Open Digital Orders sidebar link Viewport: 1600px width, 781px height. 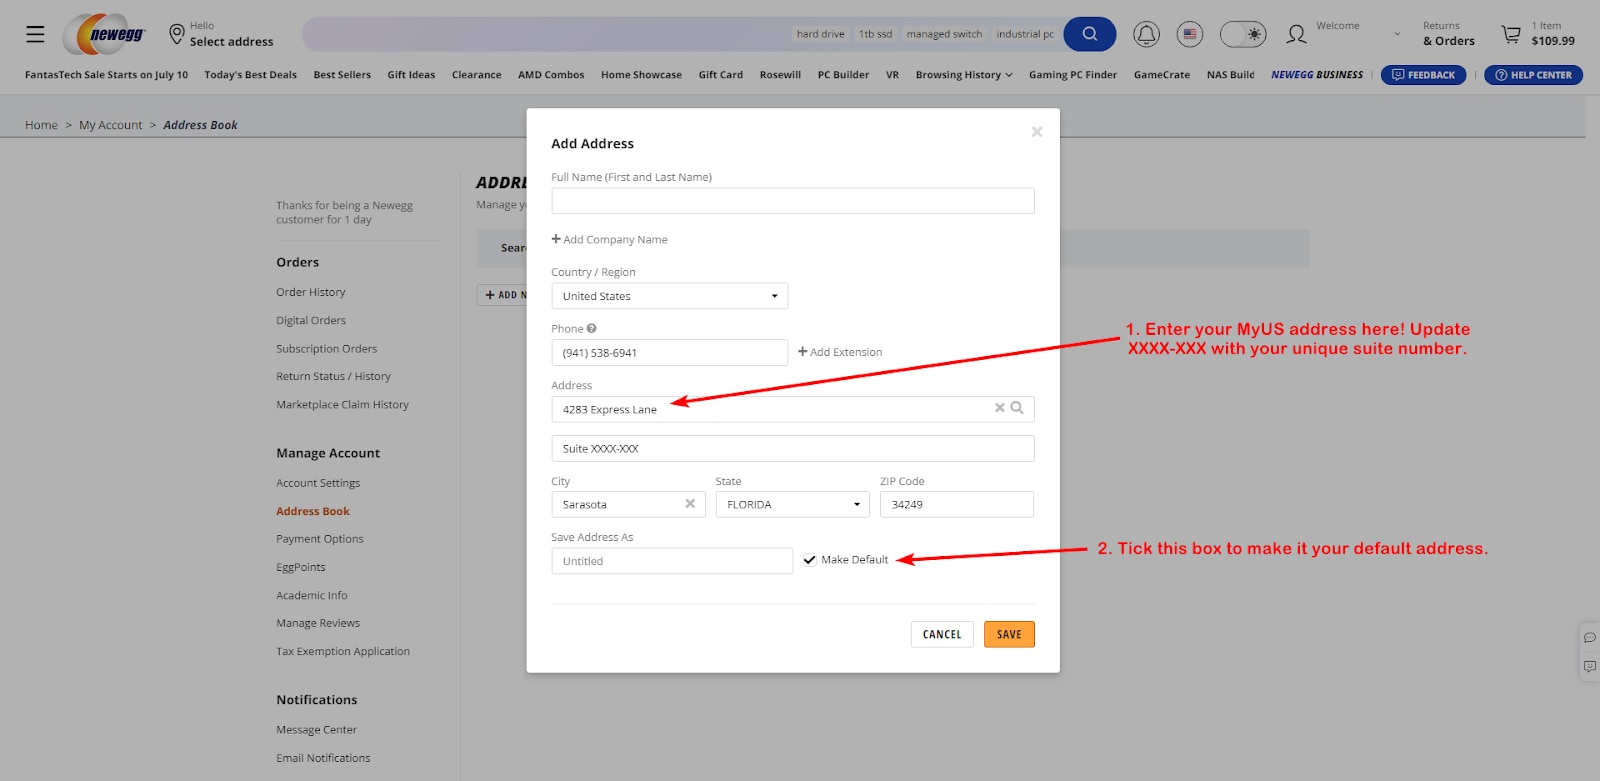pos(311,320)
